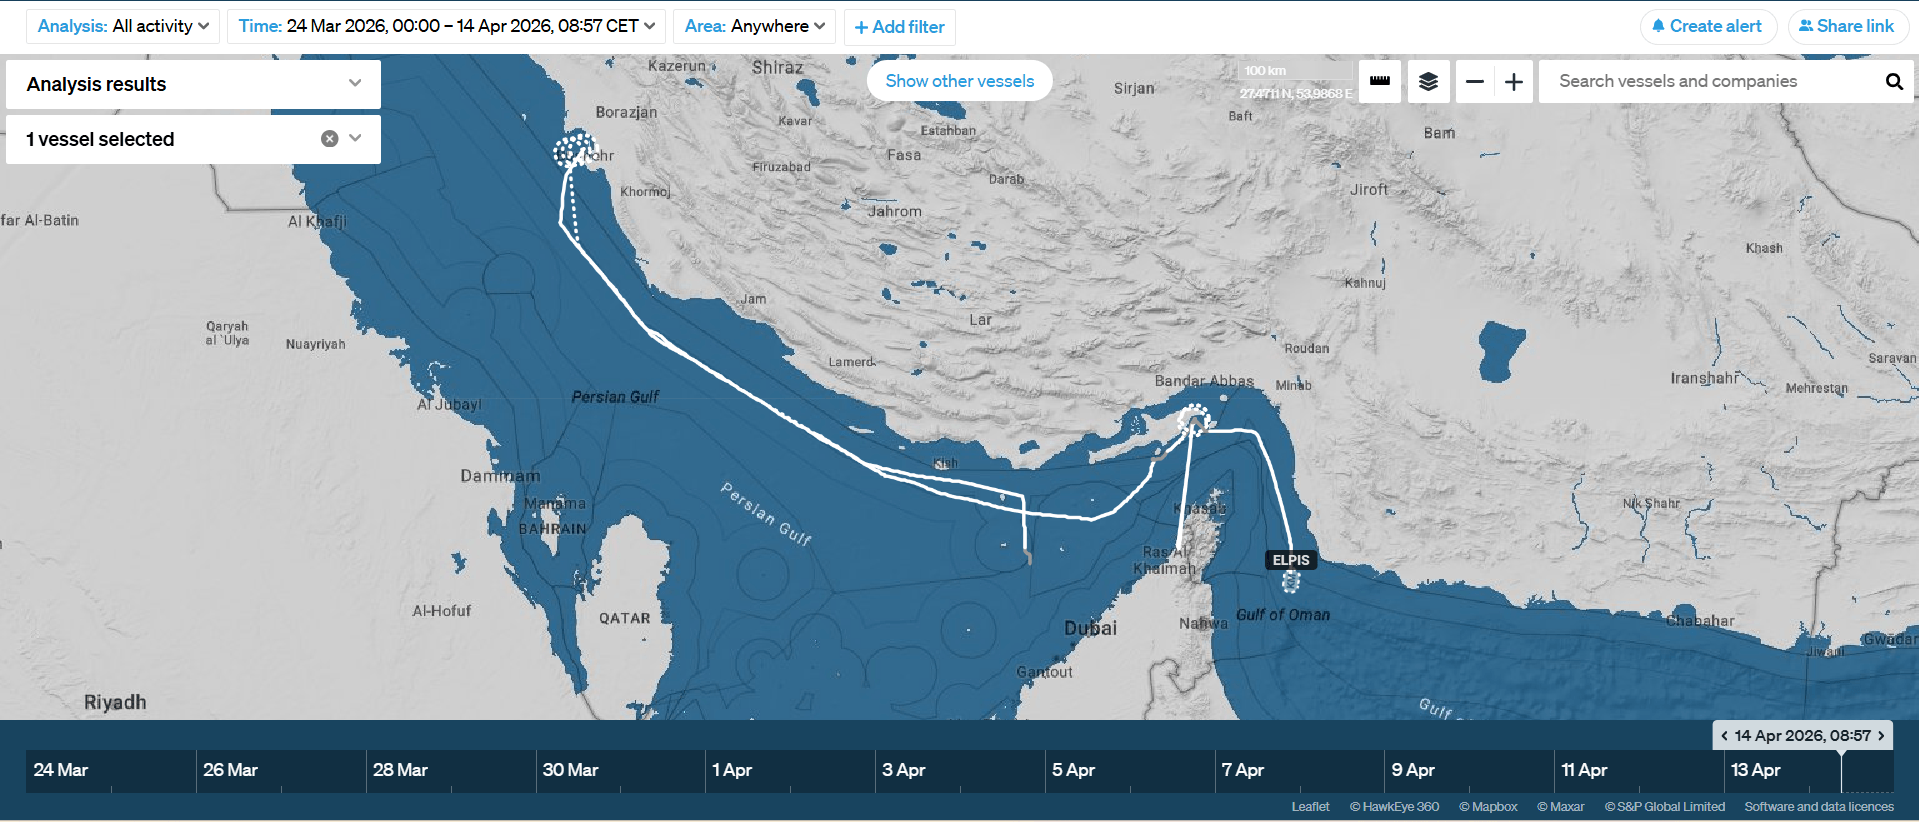Open the Analysis: All activity dropdown

pos(123,26)
